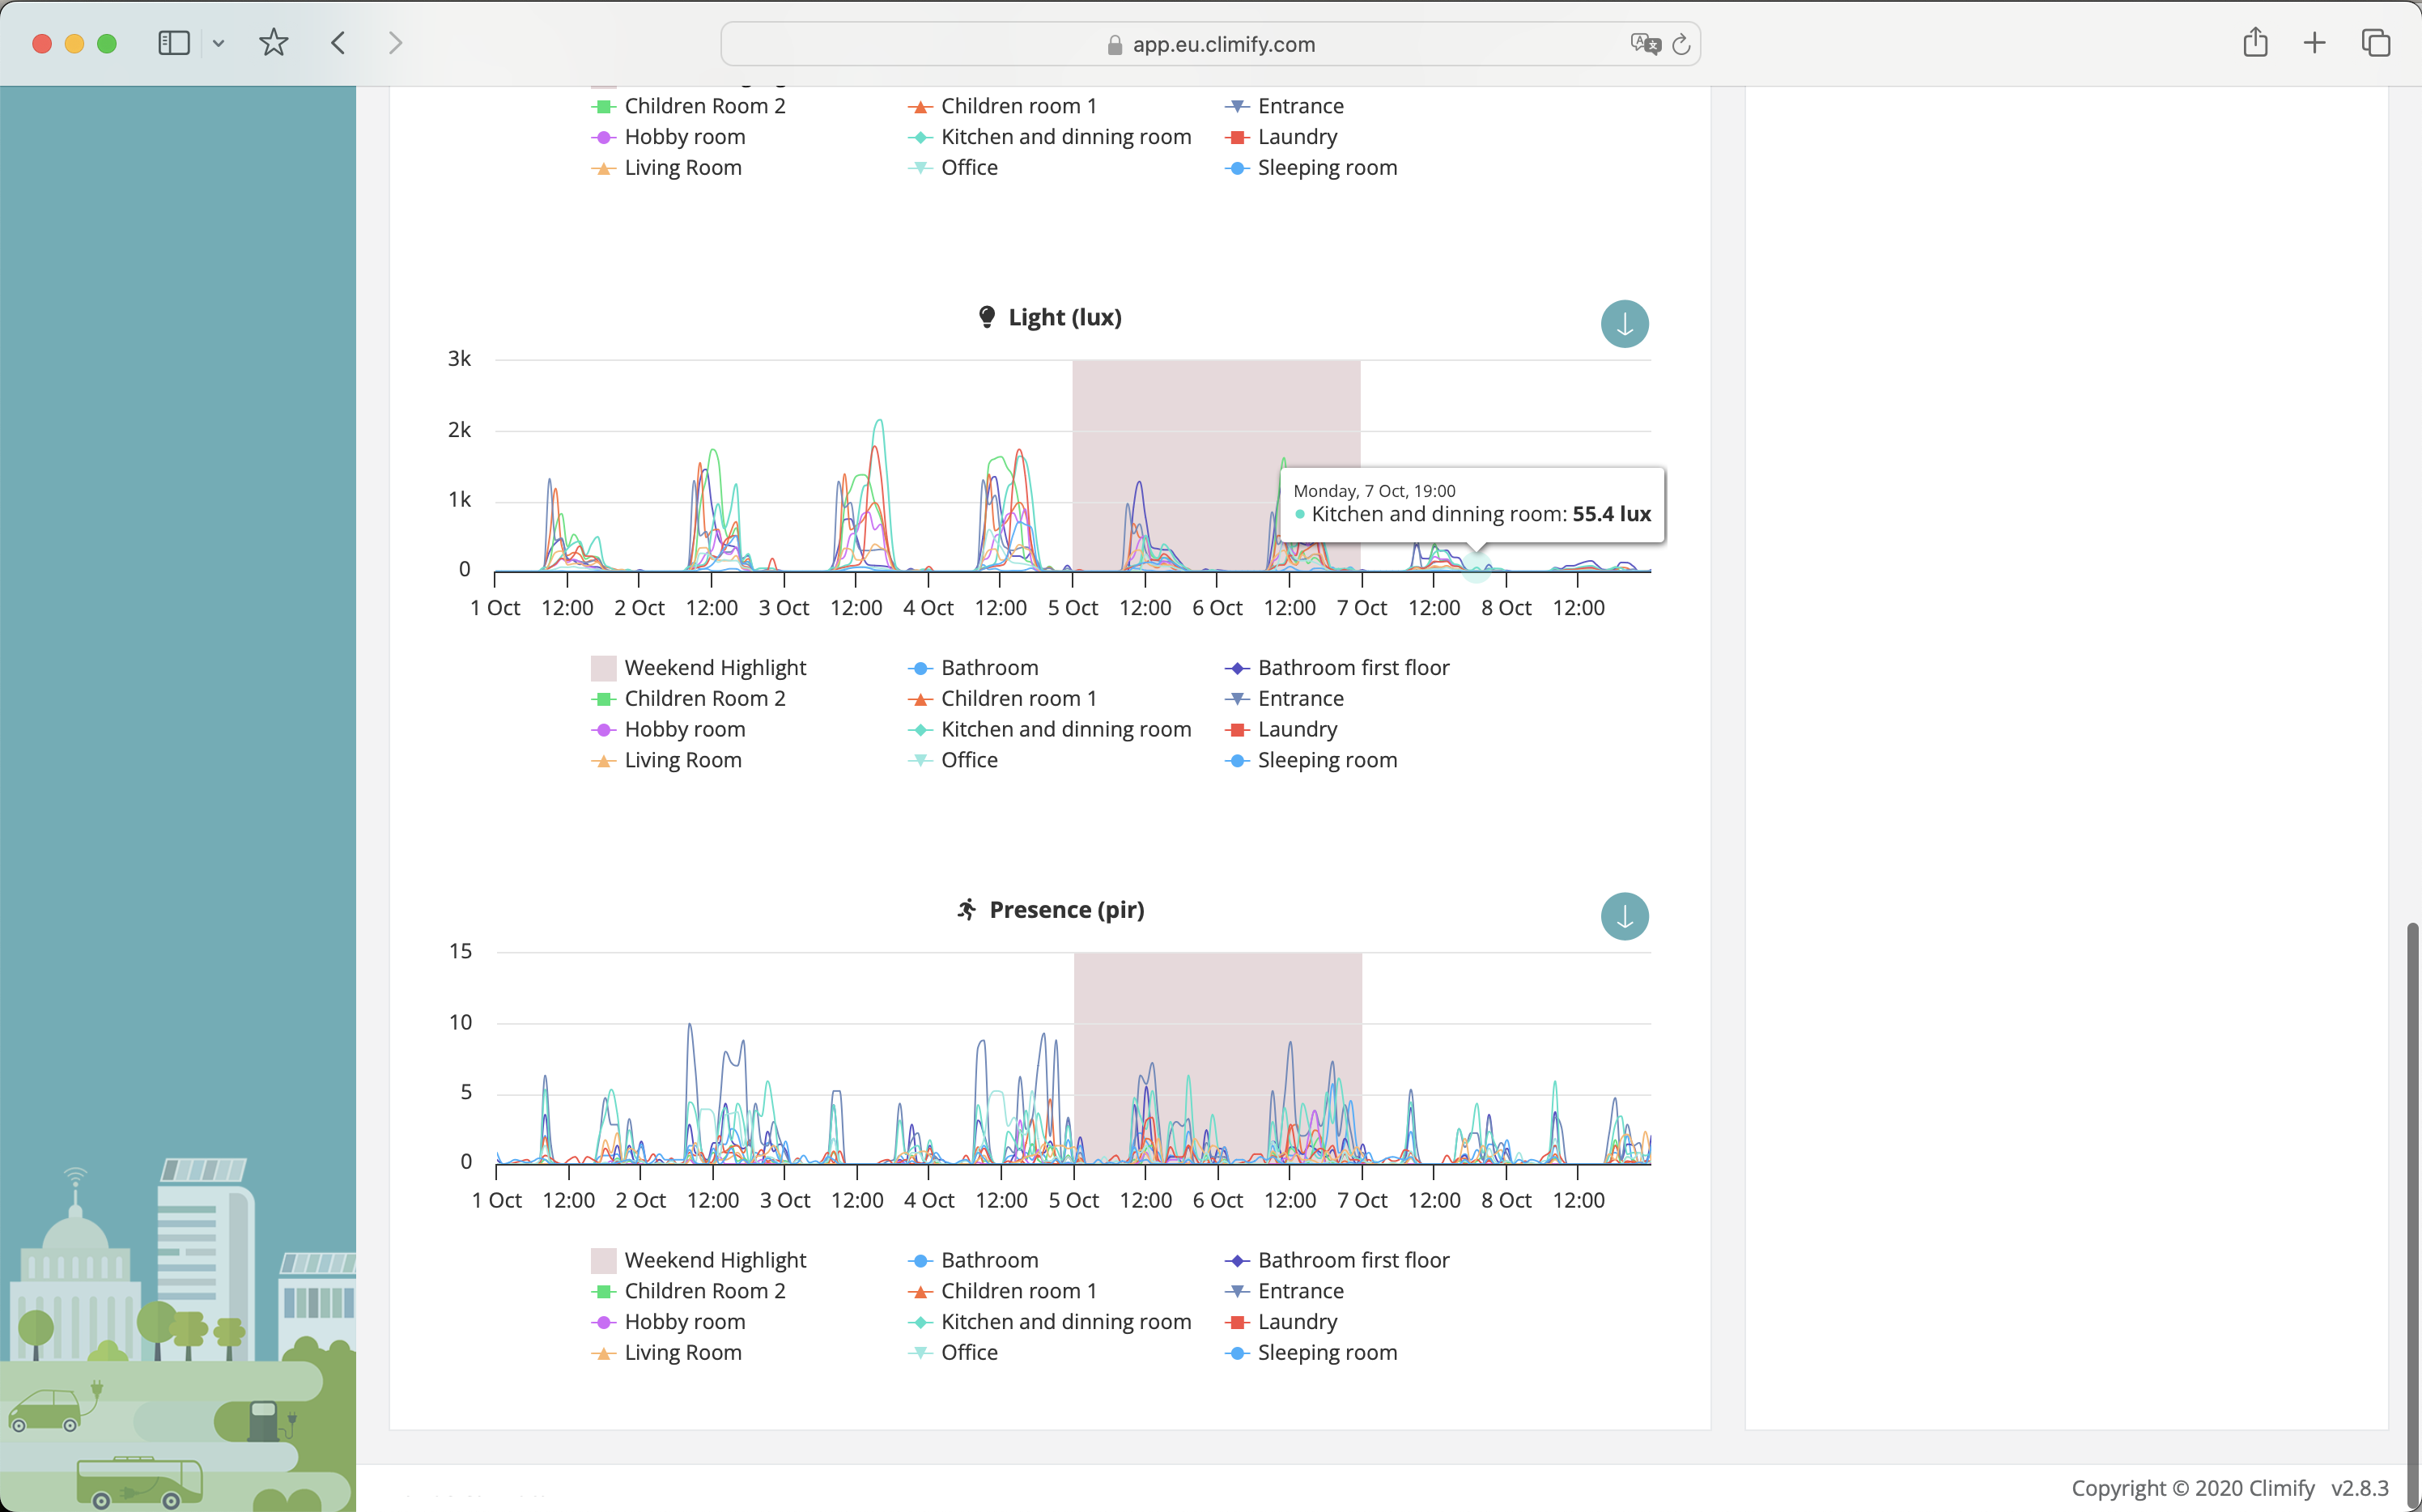The image size is (2422, 1512).
Task: Toggle Entrance in top chart legend
Action: (1284, 107)
